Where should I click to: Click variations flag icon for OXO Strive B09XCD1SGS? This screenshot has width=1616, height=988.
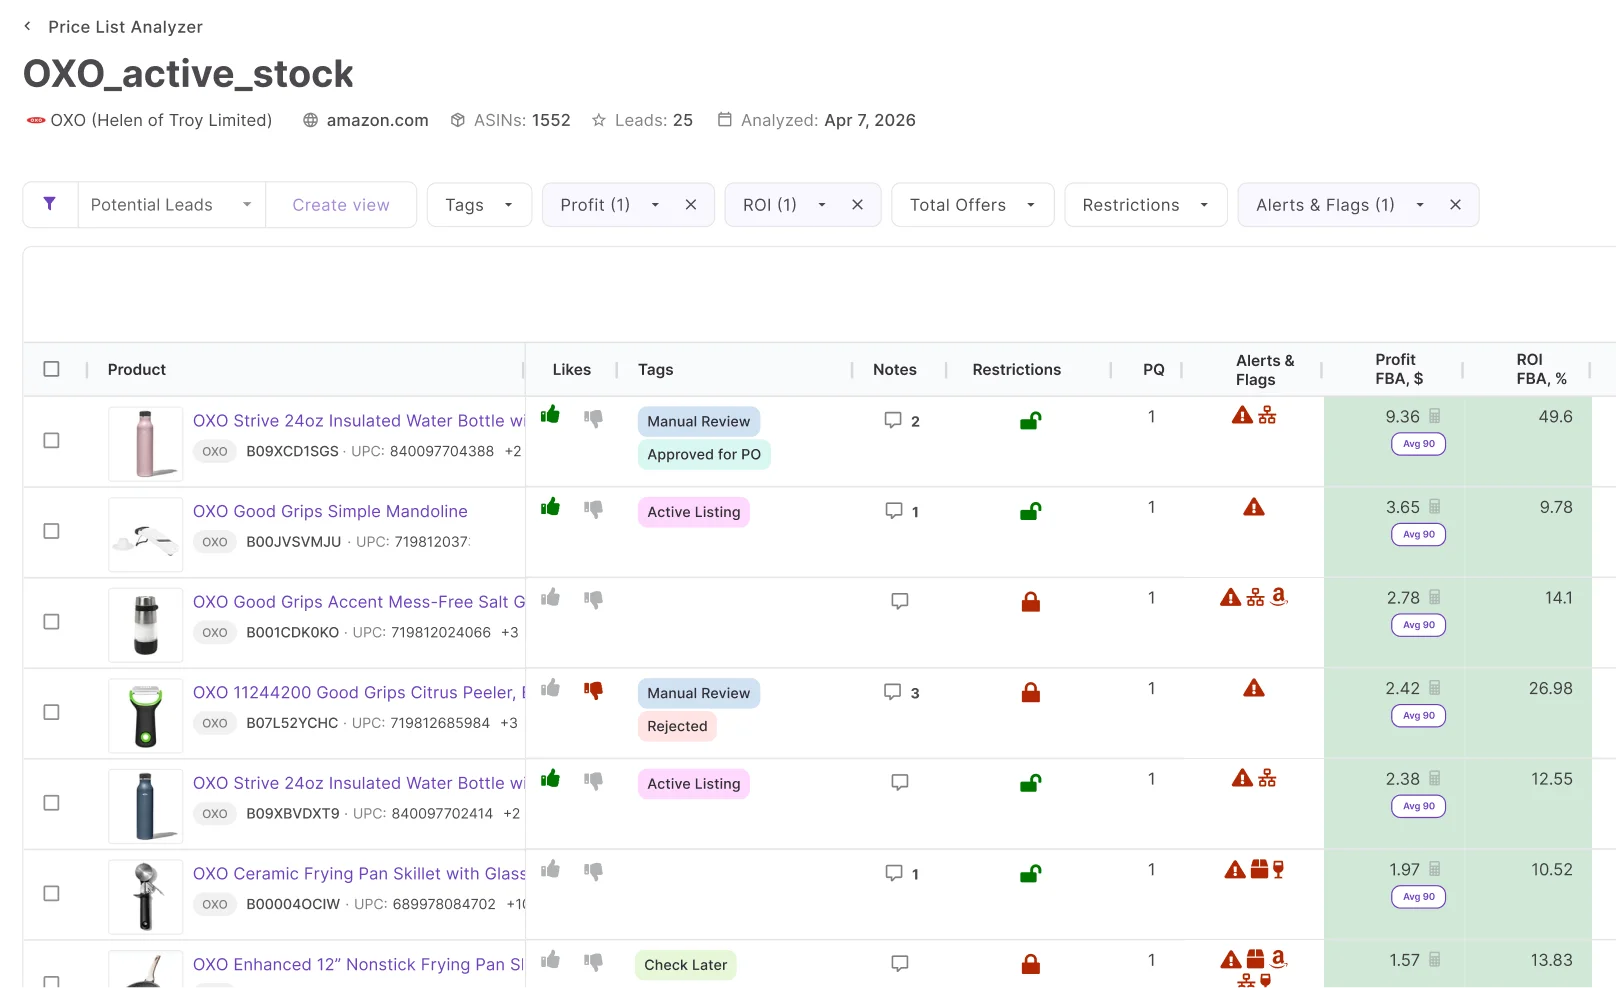pyautogui.click(x=1267, y=415)
